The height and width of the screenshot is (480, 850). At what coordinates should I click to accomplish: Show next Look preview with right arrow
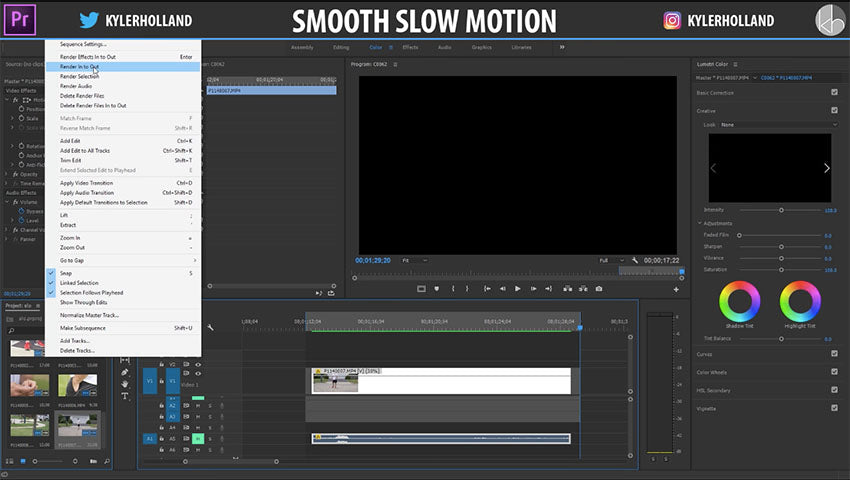[826, 168]
